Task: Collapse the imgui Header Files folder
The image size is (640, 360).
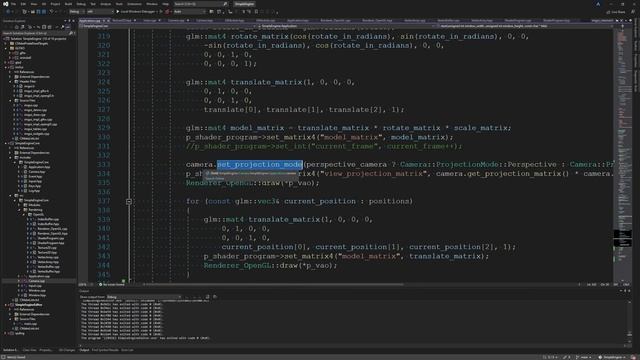Action: tap(11, 81)
